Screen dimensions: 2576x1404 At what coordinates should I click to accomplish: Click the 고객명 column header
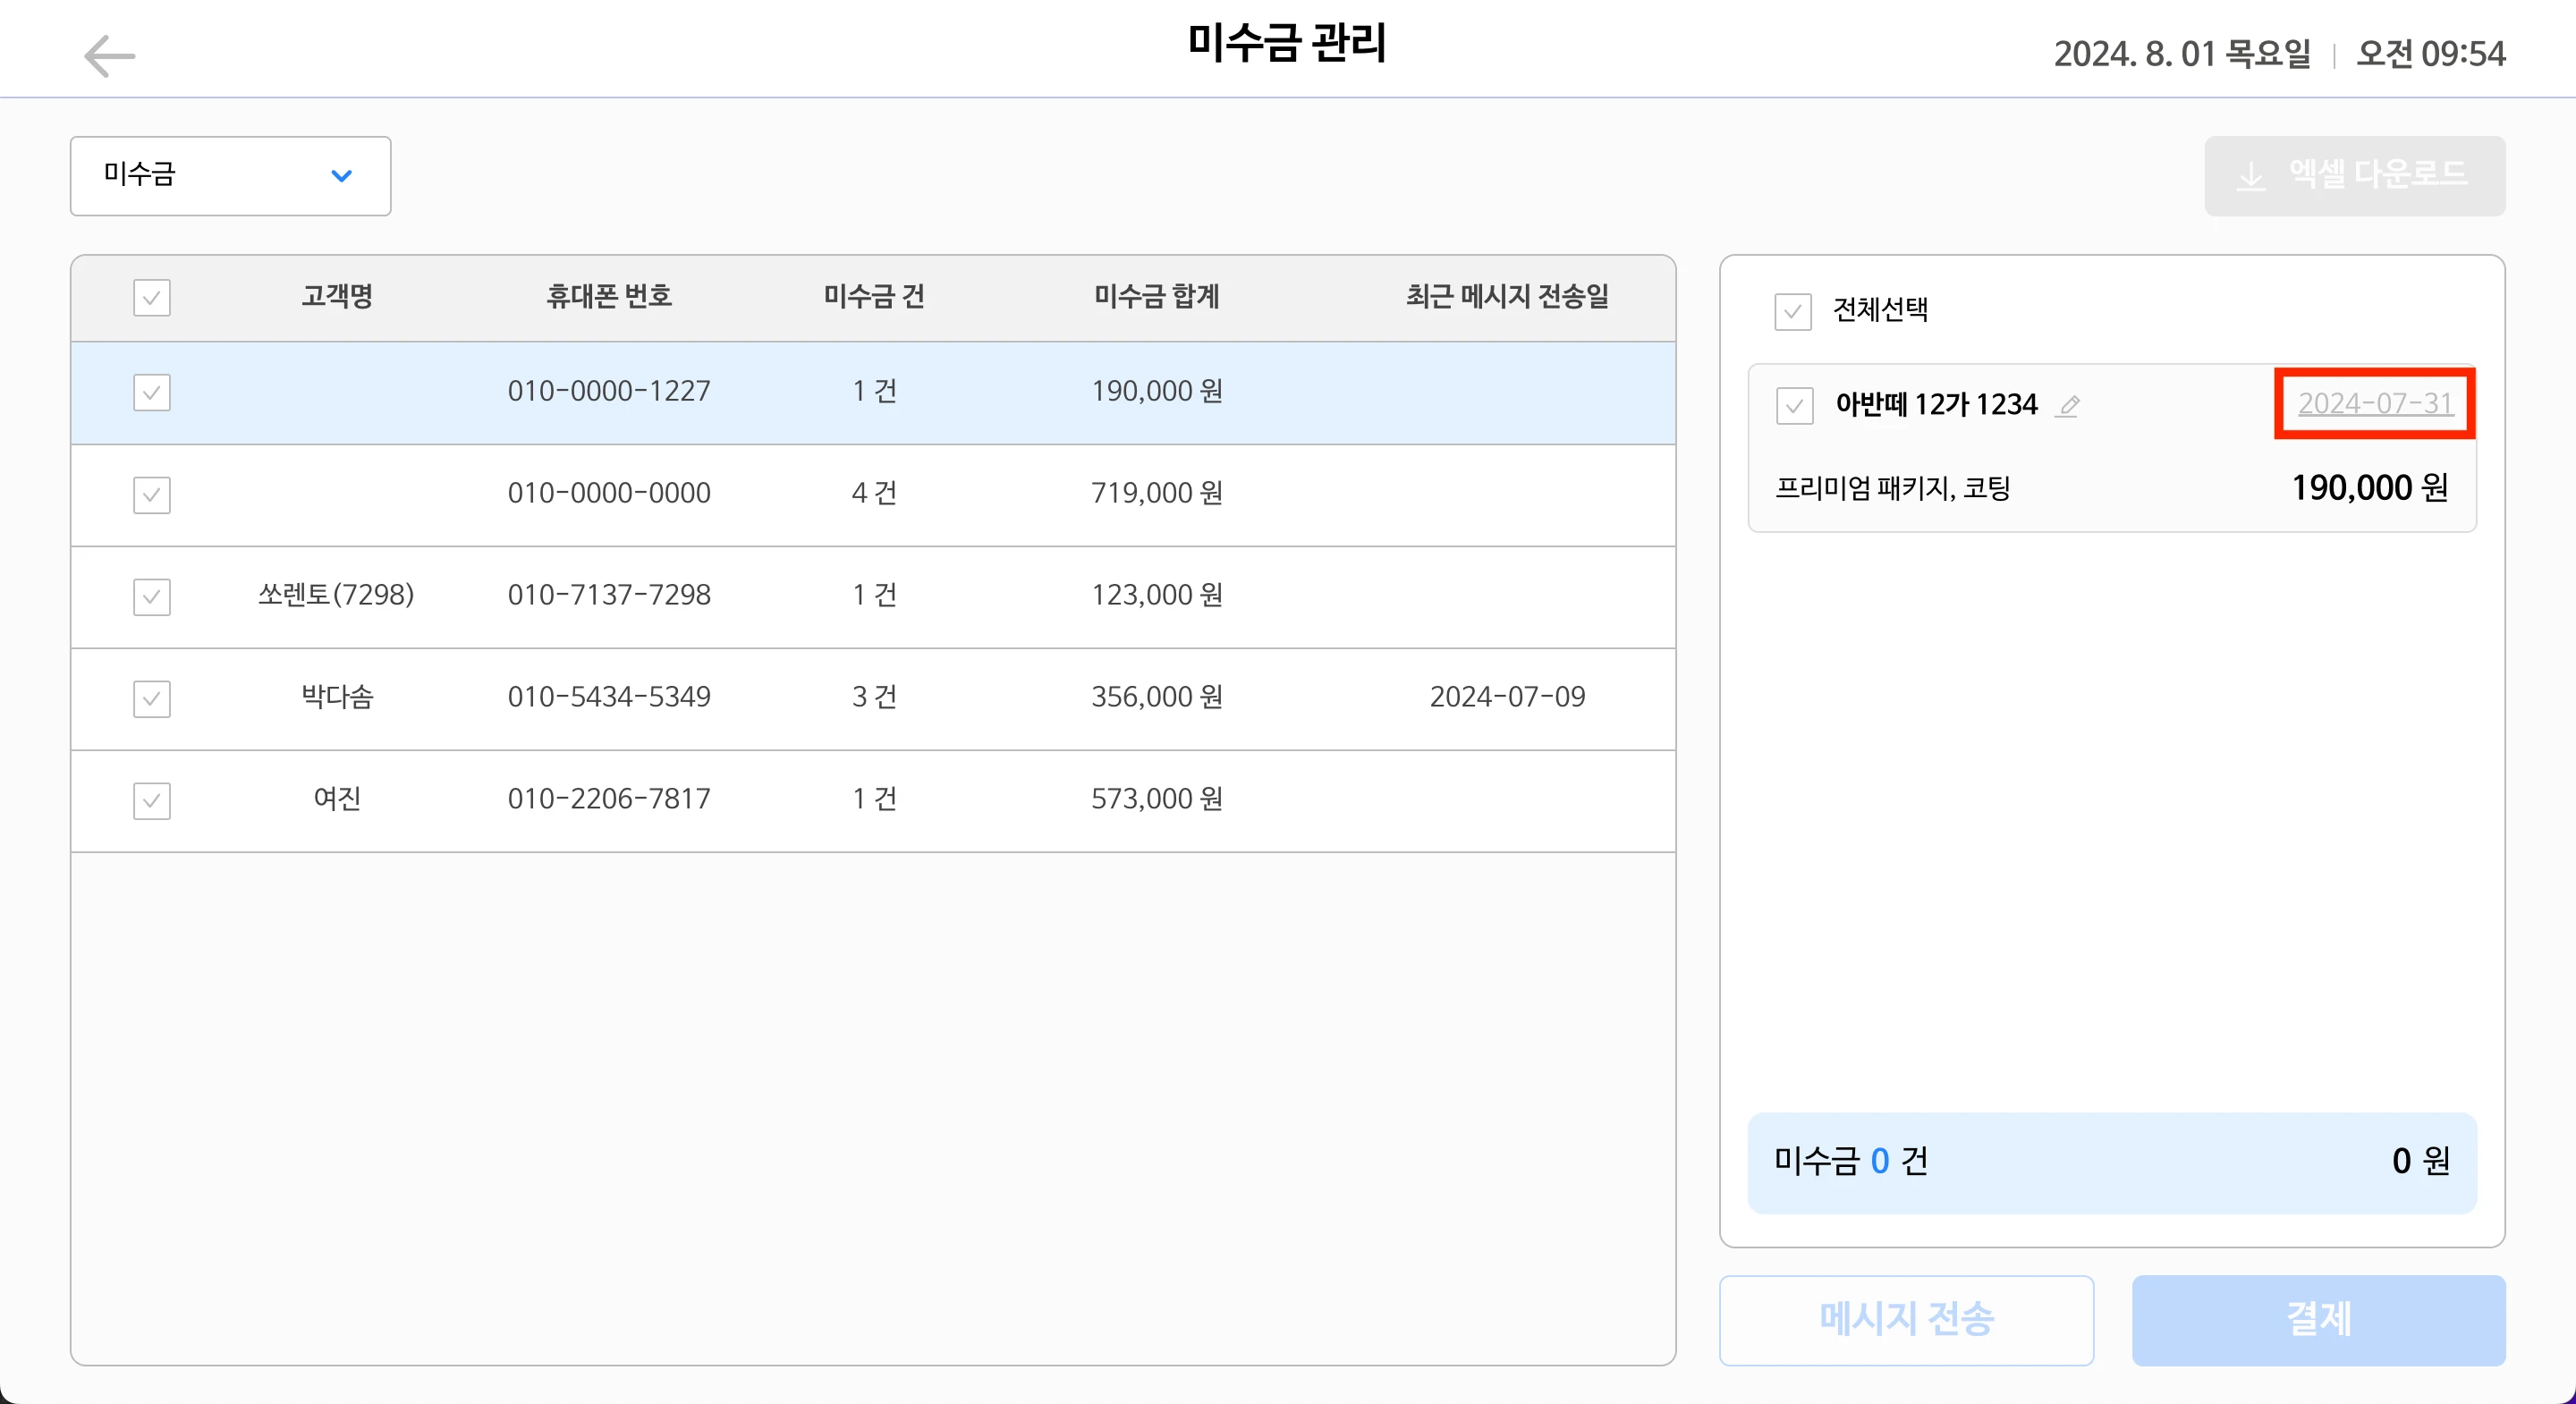337,296
